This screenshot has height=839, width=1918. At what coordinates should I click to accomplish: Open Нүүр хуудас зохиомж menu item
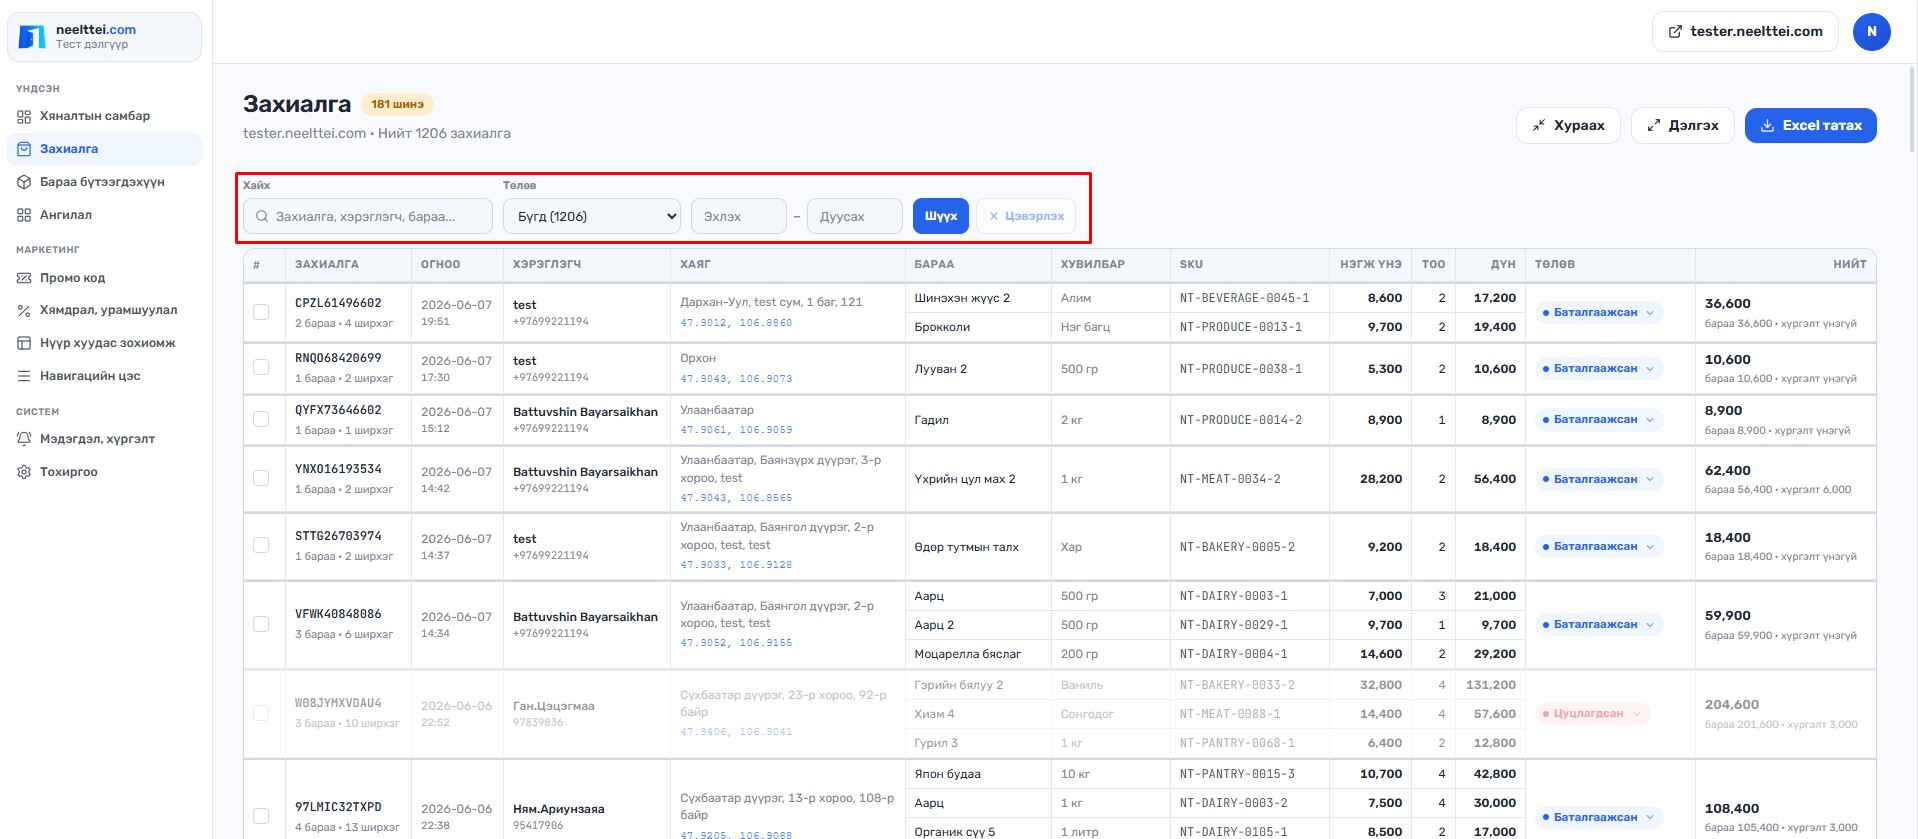[x=104, y=343]
